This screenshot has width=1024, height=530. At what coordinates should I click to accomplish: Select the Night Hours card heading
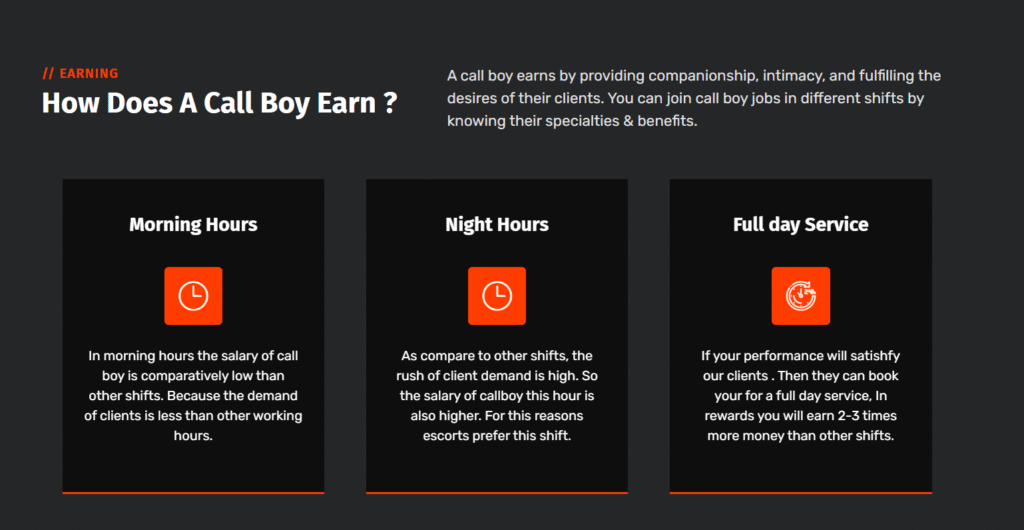[x=497, y=225]
